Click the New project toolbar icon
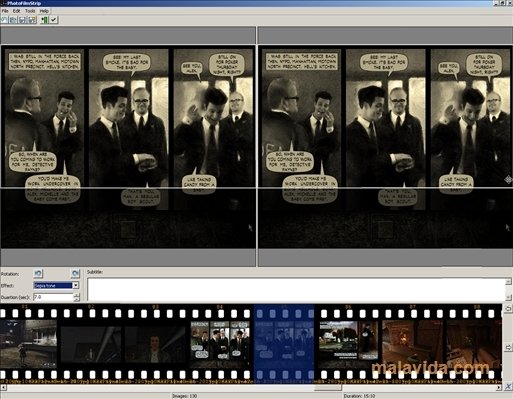The height and width of the screenshot is (399, 513). point(4,20)
